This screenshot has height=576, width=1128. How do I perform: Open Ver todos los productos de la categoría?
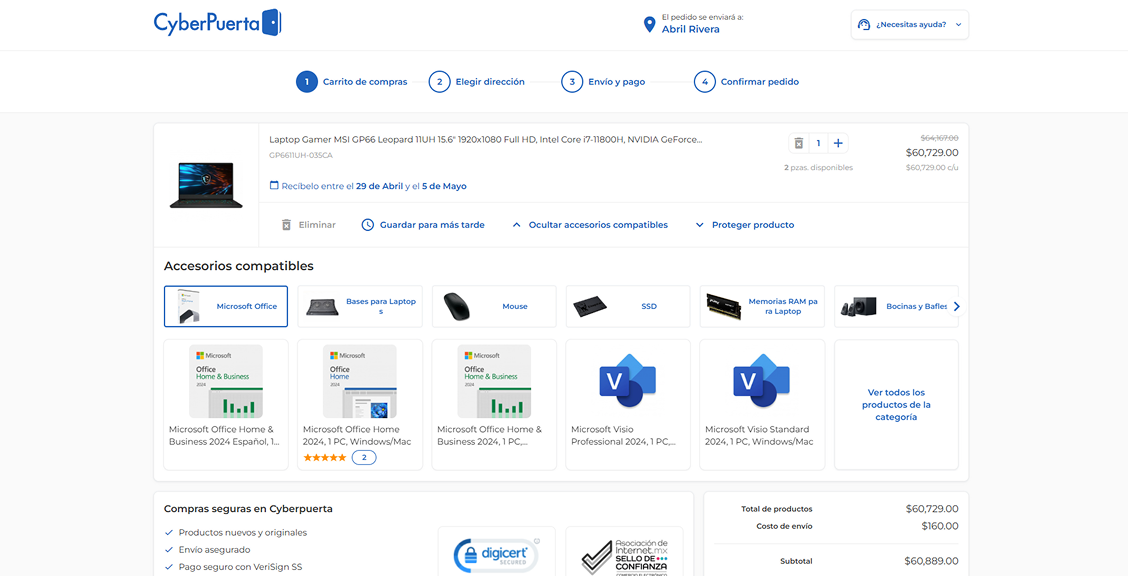click(x=896, y=404)
